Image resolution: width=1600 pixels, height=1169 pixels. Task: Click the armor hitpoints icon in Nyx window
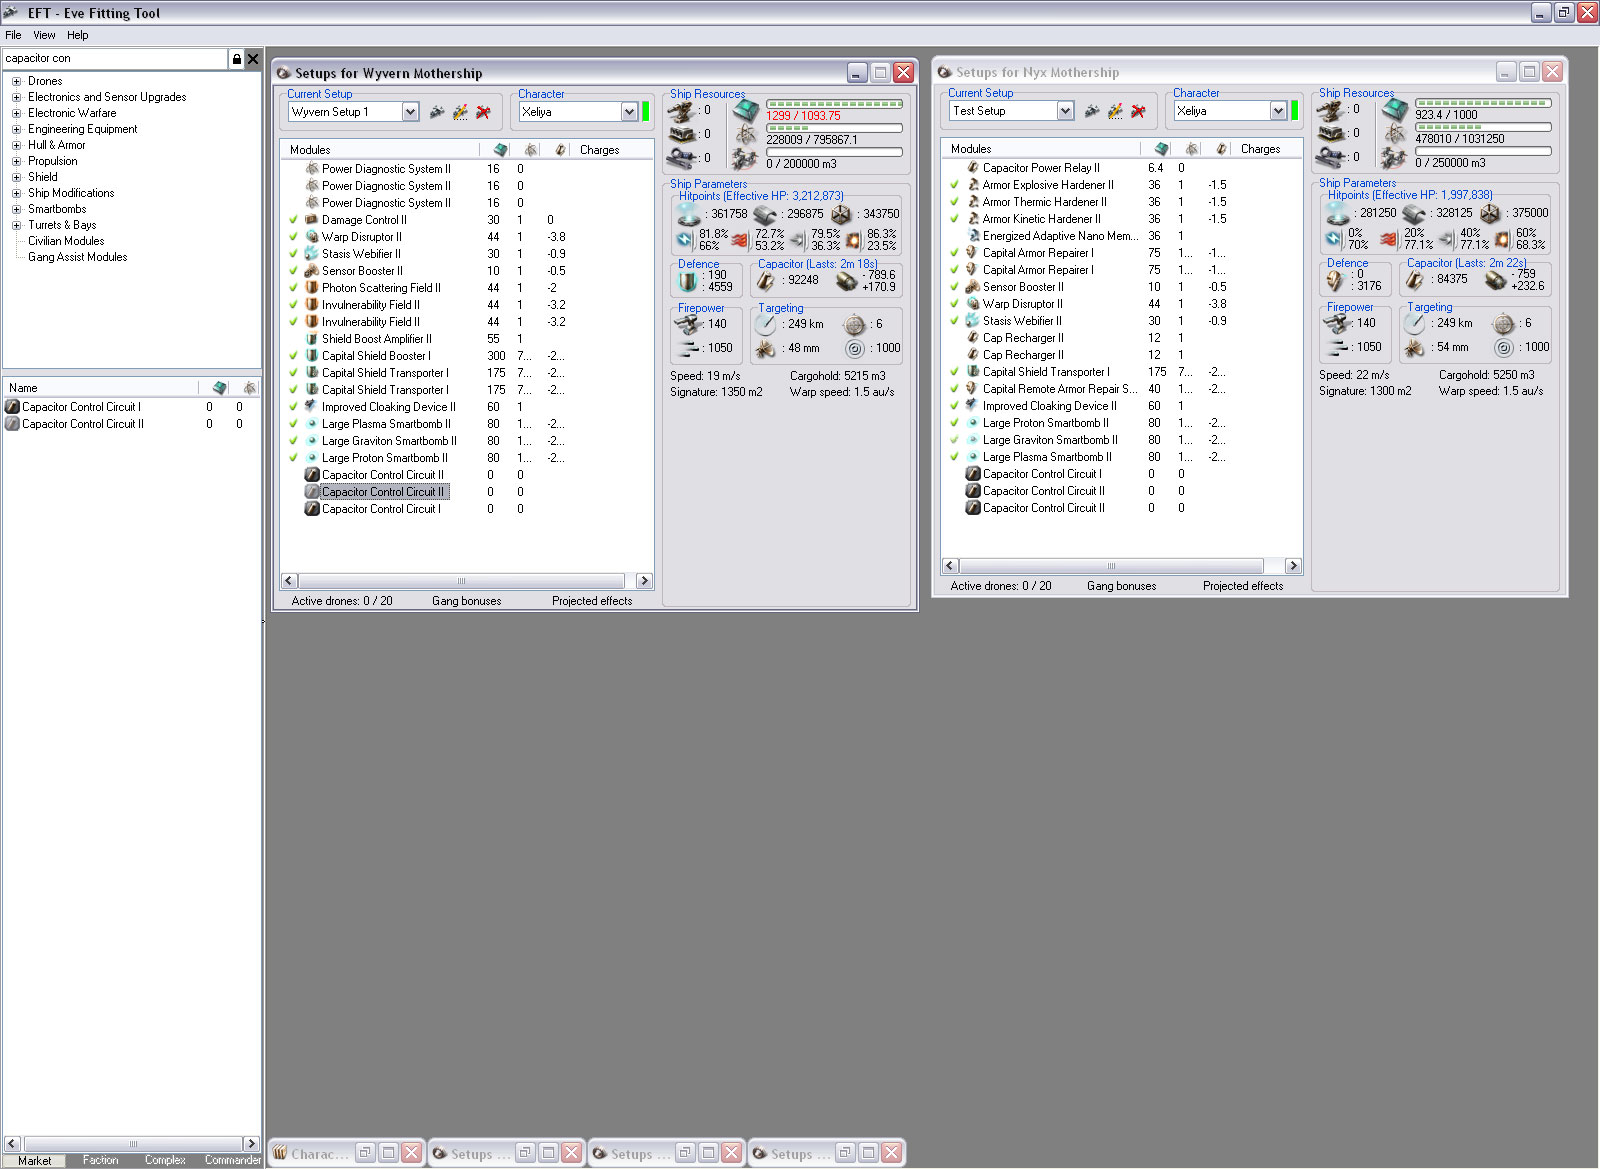(1414, 213)
